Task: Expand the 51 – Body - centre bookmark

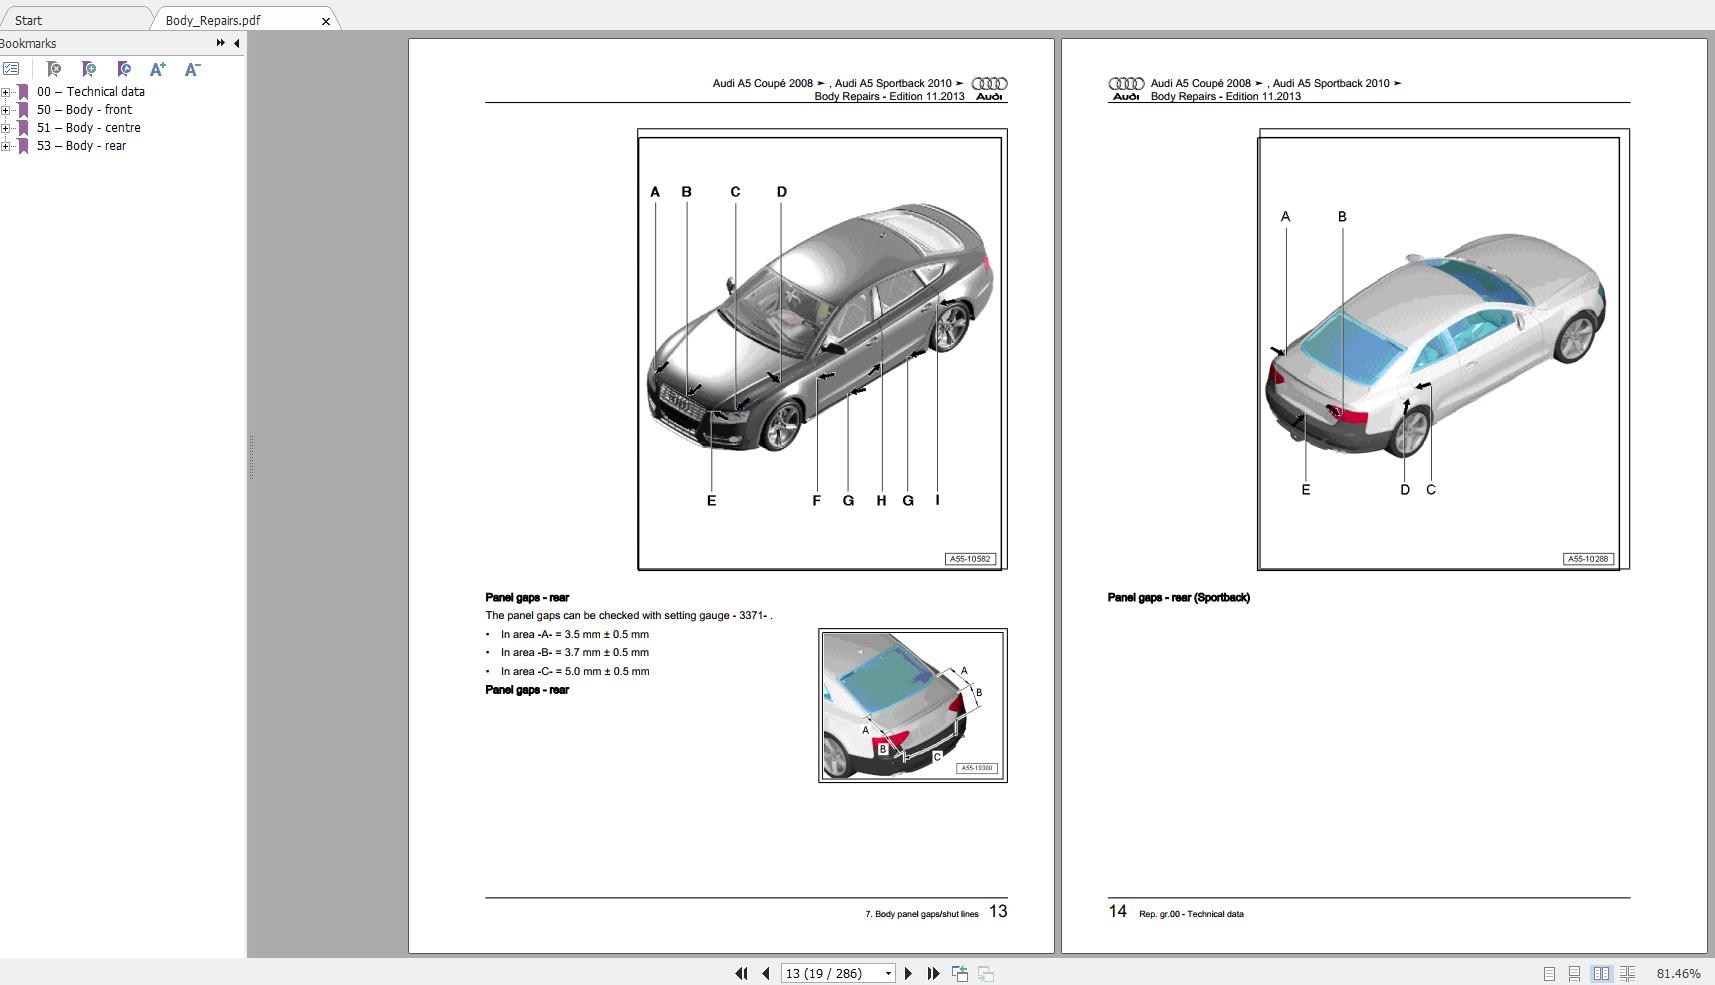Action: 6,128
